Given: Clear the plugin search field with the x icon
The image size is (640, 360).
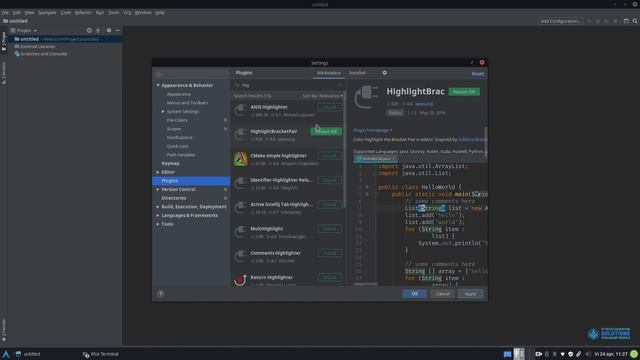Looking at the screenshot, I should point(340,85).
